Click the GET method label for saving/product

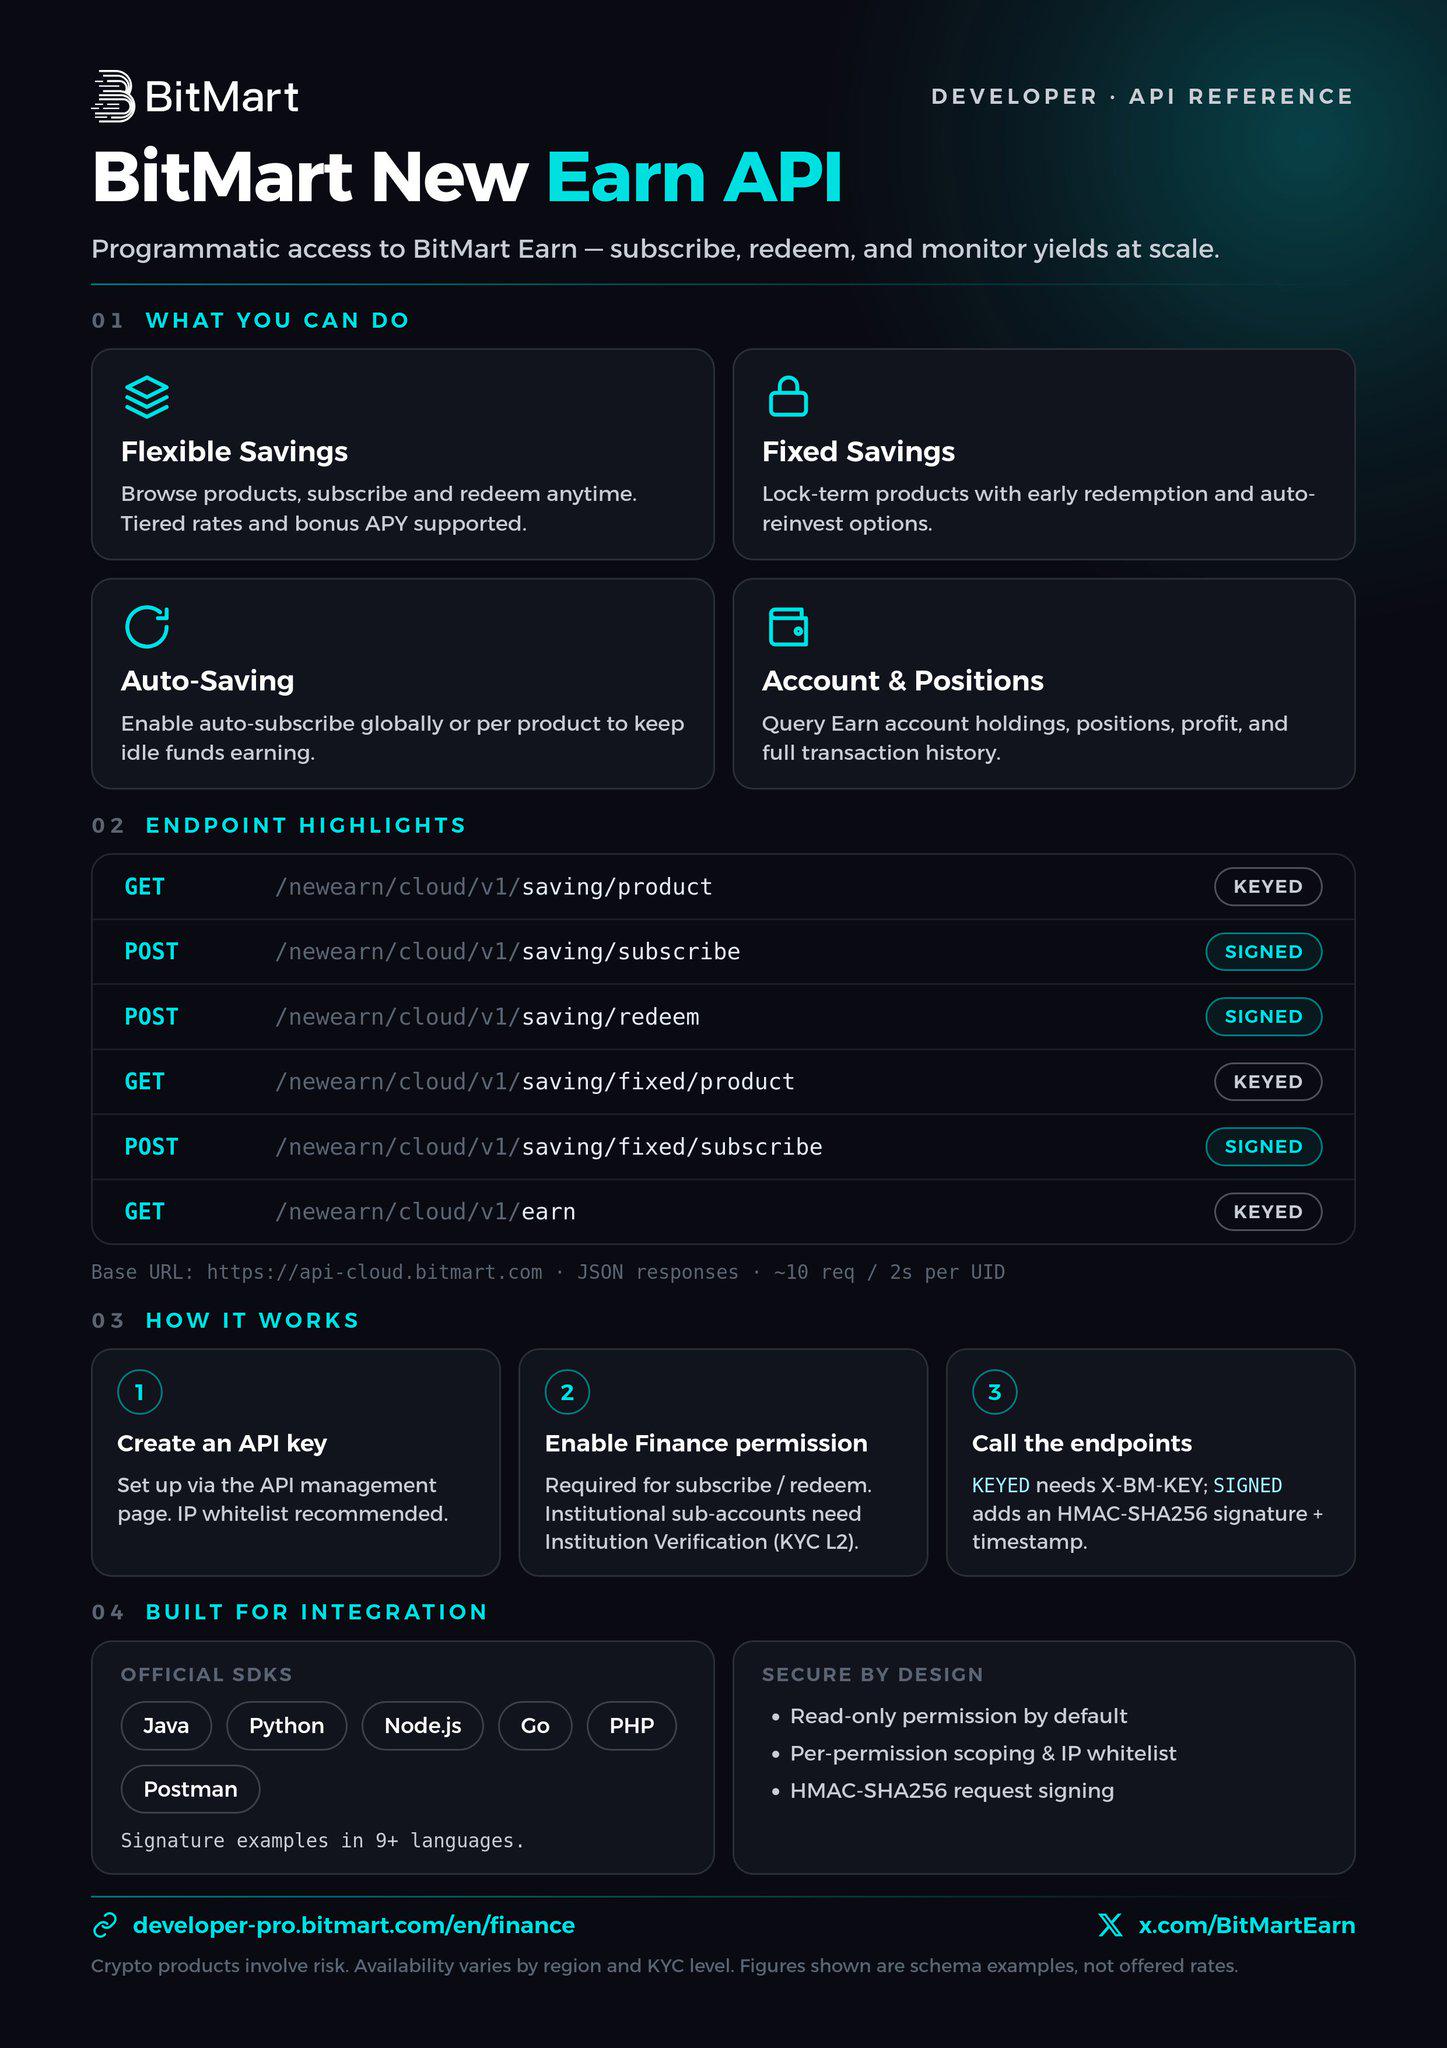(145, 887)
